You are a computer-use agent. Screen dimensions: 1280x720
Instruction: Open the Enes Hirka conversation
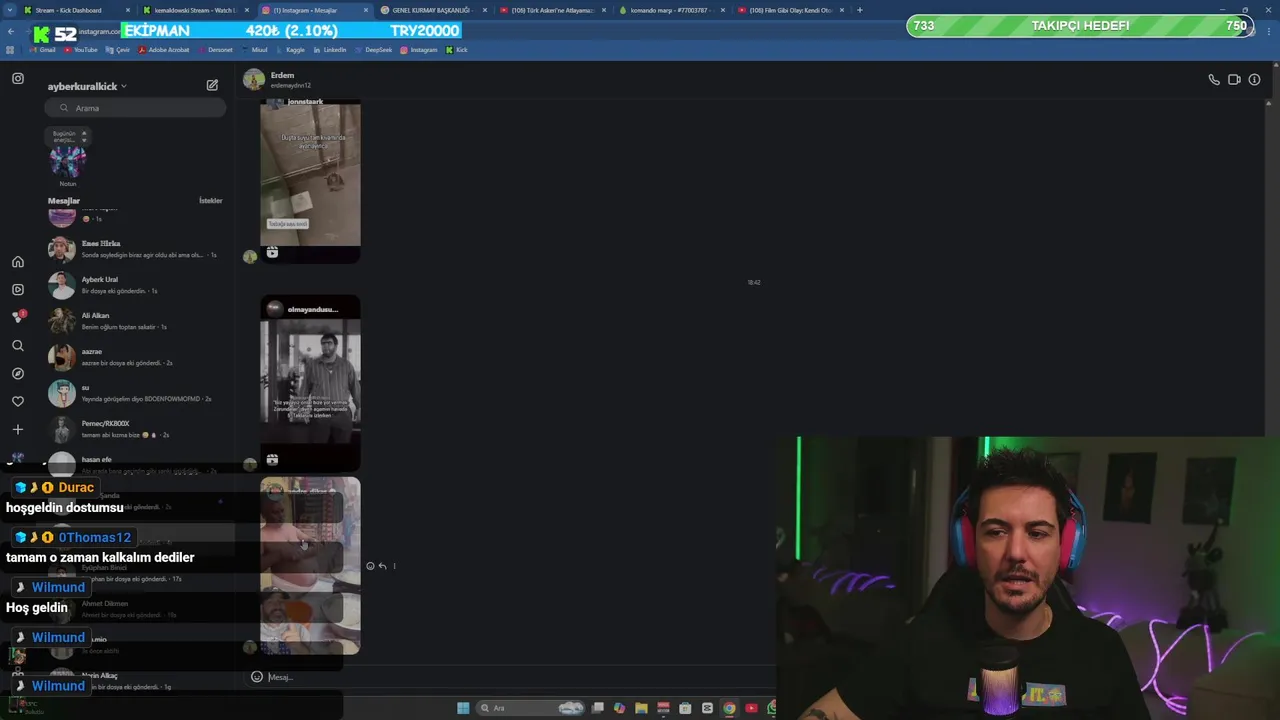point(135,249)
